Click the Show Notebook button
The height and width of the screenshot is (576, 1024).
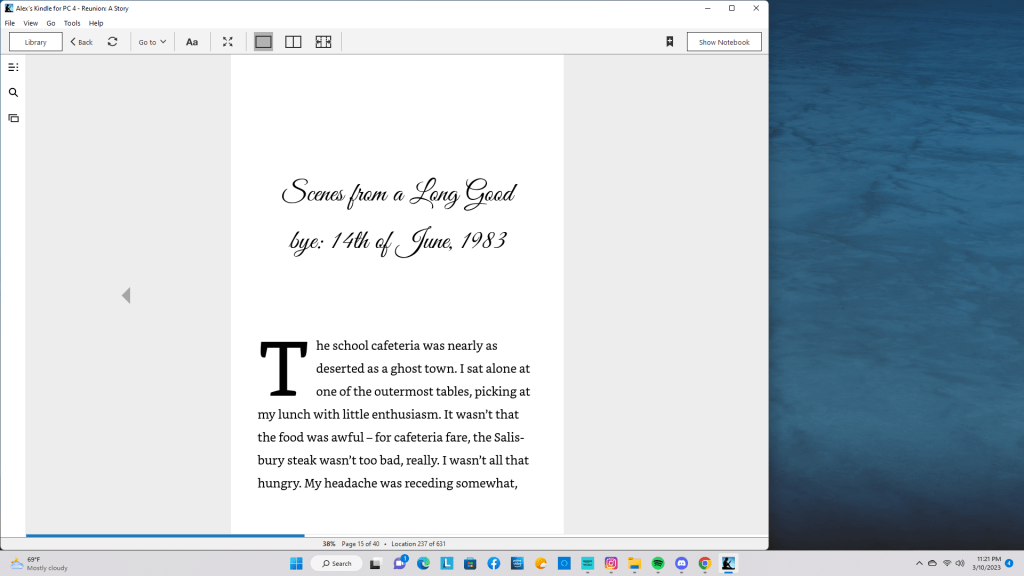click(724, 42)
